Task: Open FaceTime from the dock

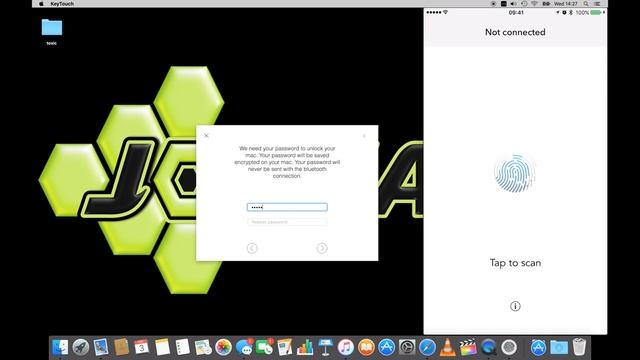Action: click(264, 347)
